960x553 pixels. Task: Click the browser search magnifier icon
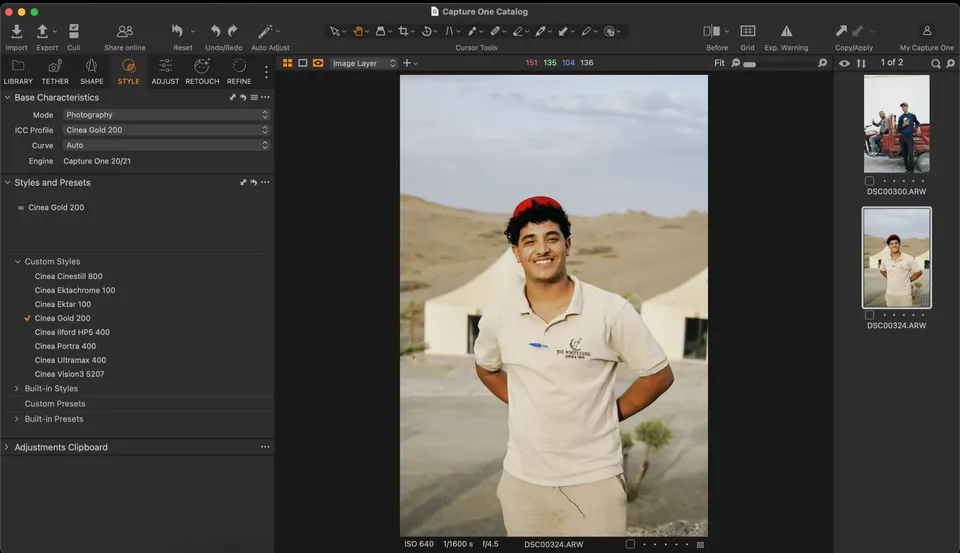(936, 63)
